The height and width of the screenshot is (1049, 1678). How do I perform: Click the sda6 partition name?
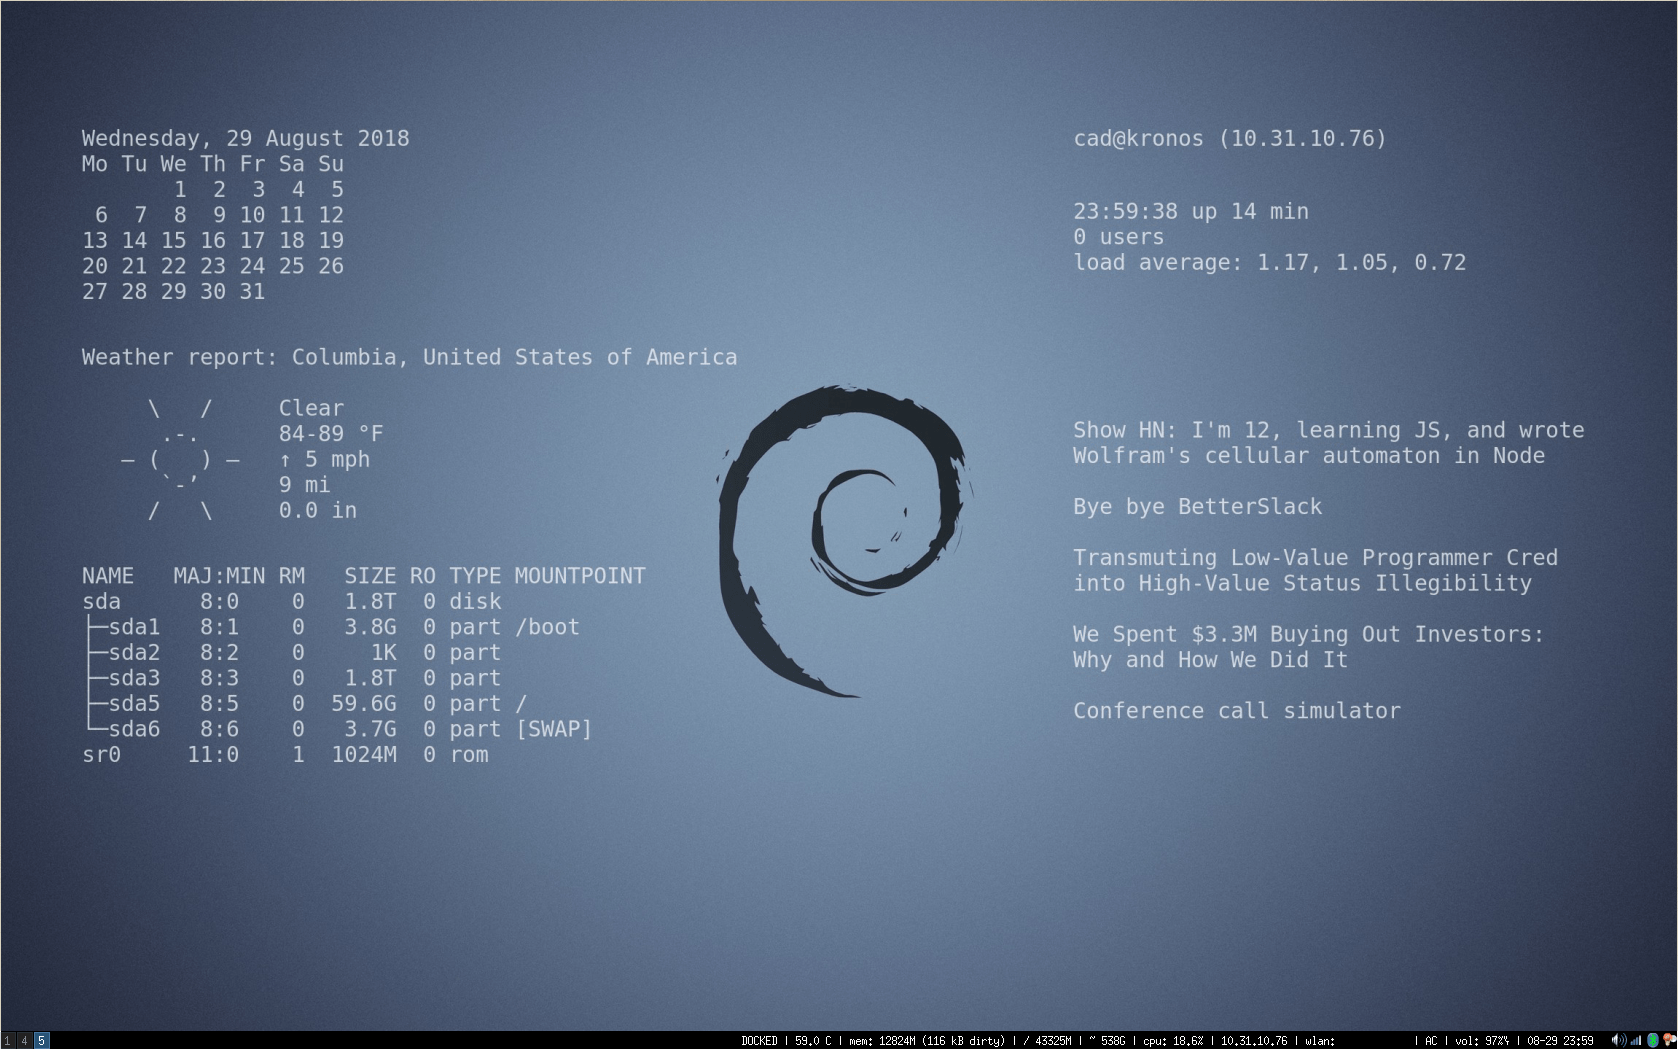click(134, 729)
